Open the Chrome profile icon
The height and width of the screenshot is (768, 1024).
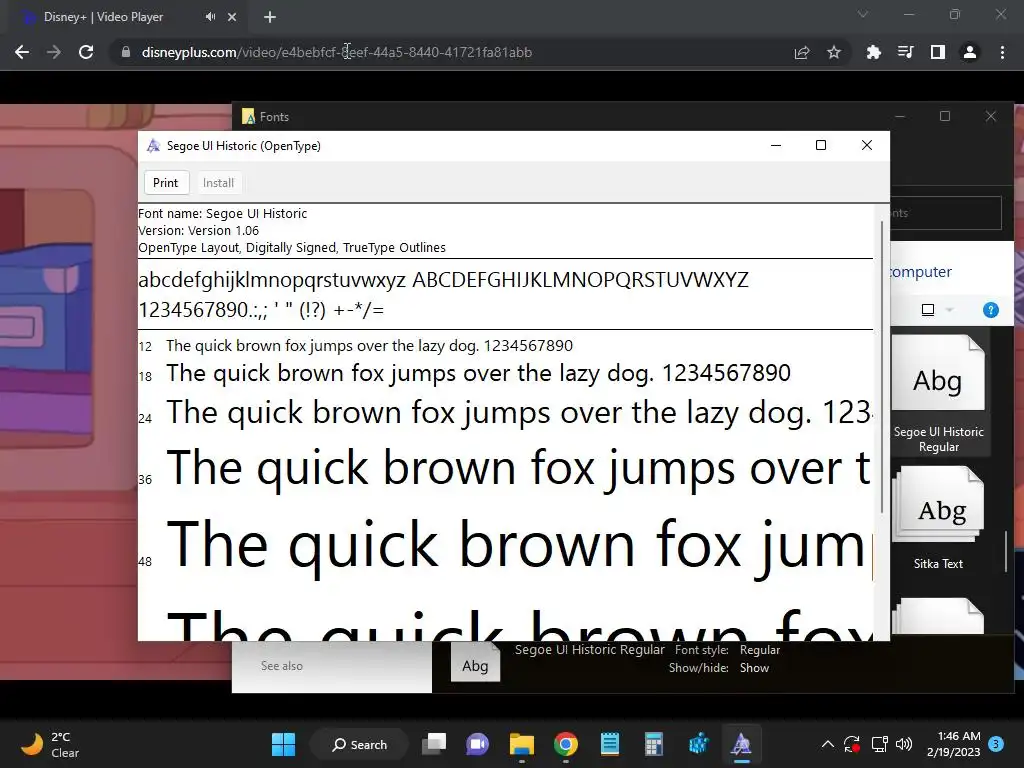[x=970, y=52]
